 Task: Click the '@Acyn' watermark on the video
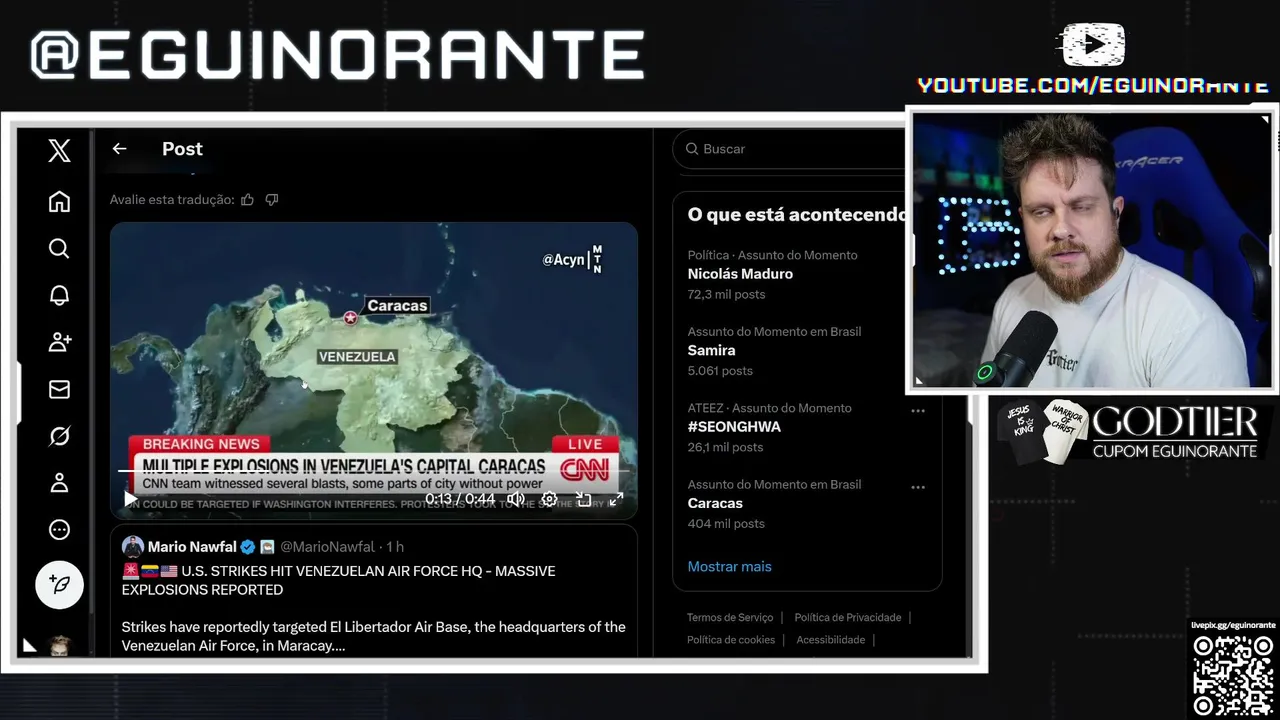click(563, 260)
